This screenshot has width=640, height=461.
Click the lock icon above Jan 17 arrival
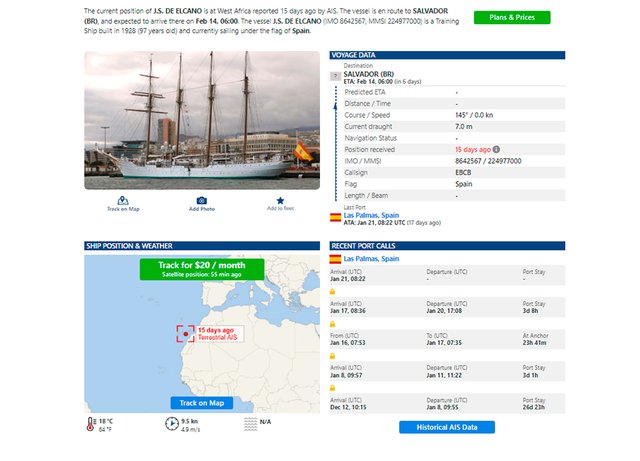332,292
